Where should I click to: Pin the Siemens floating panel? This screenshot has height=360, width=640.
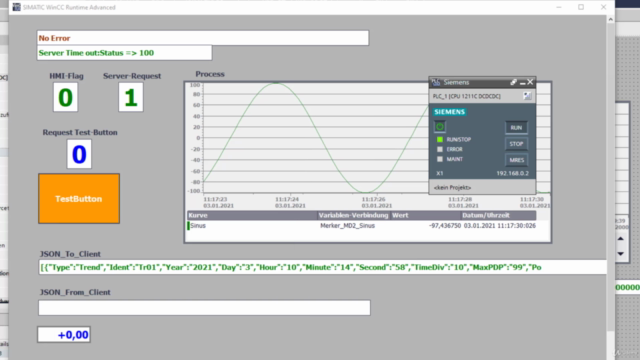tap(513, 82)
